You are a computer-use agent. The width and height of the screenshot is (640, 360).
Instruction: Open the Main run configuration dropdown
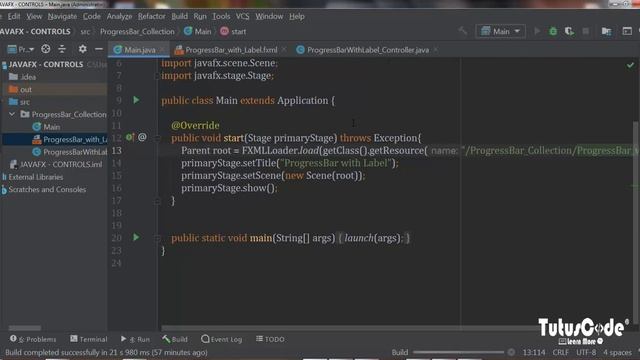point(500,31)
